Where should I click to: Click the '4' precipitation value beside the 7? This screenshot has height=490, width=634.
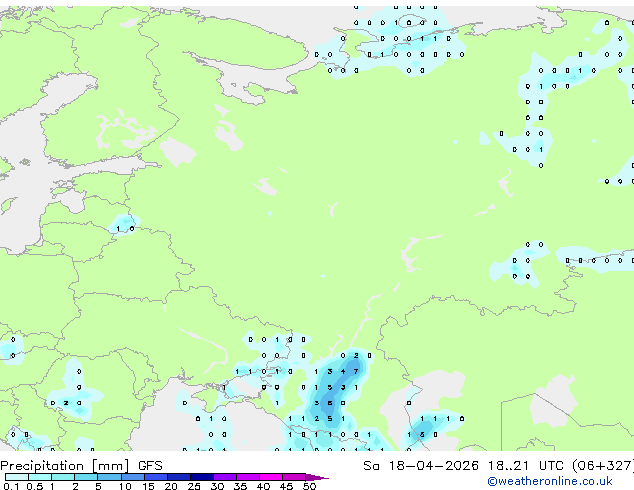(x=343, y=371)
